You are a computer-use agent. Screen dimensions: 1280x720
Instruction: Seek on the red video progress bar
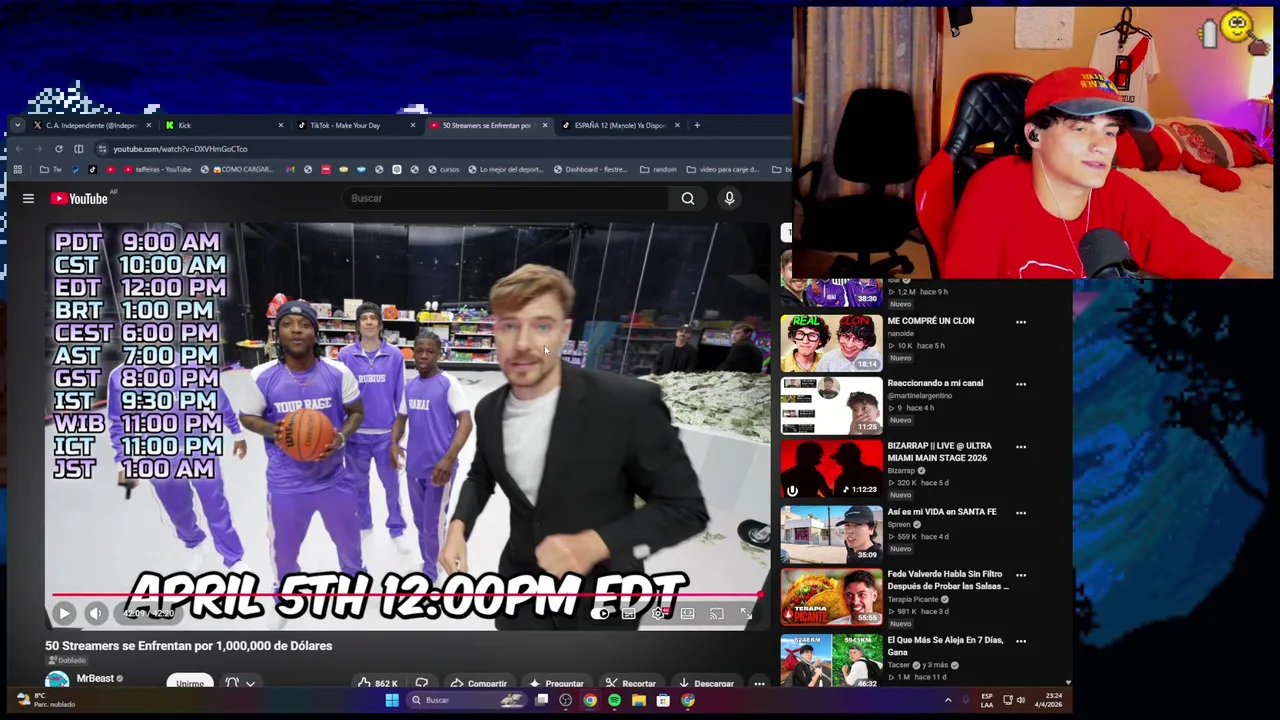point(408,595)
